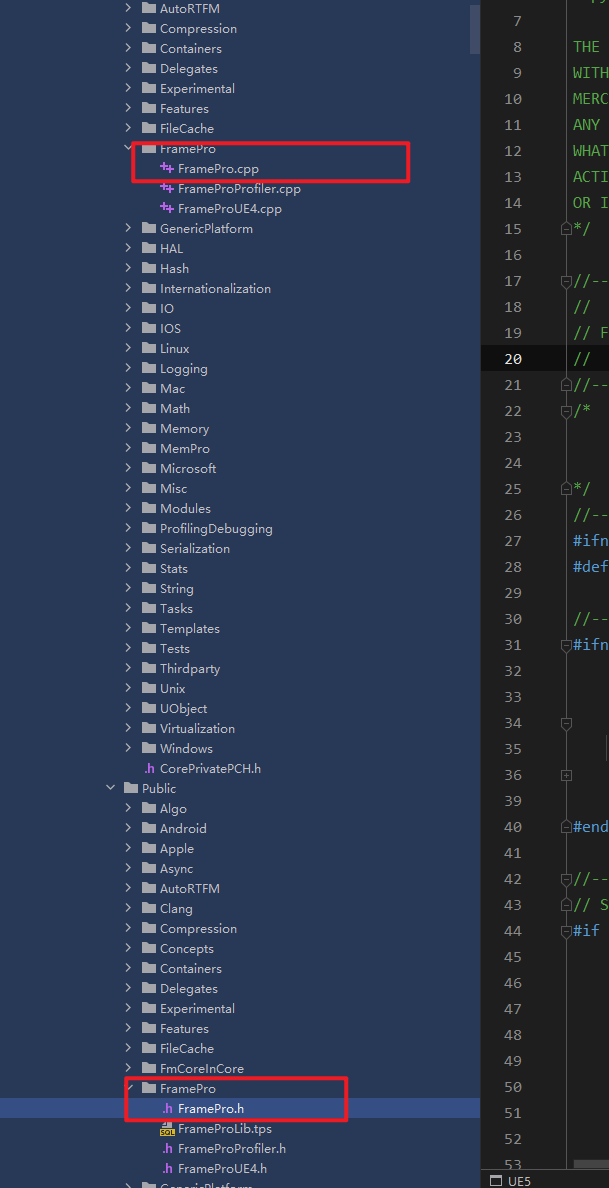Click the Public folder icon
The image size is (609, 1188).
coord(130,788)
